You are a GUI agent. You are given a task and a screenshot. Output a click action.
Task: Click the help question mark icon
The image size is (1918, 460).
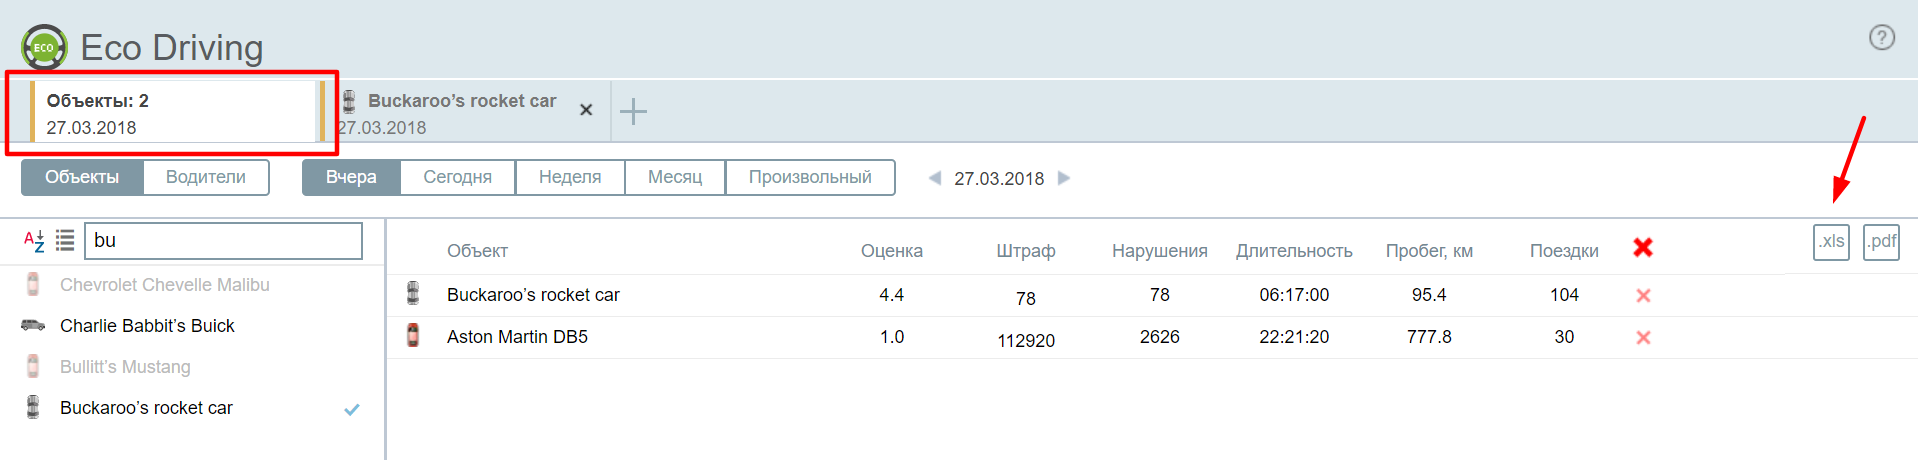click(x=1881, y=38)
